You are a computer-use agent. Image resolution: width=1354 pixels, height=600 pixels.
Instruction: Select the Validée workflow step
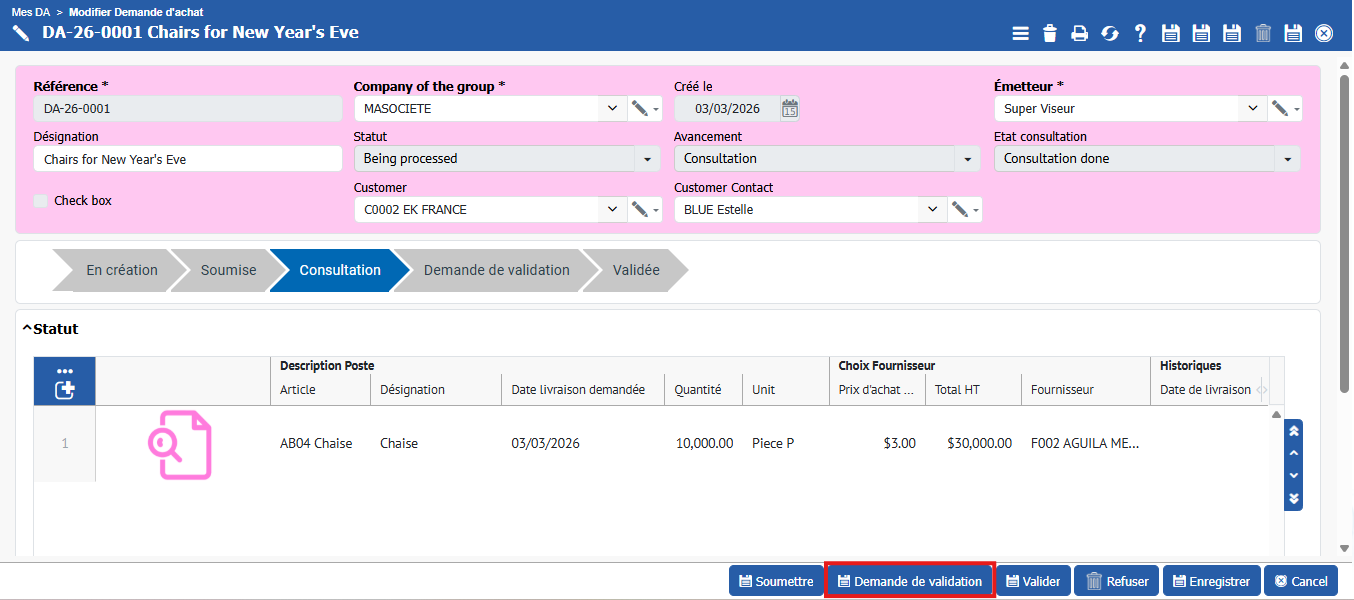click(635, 270)
